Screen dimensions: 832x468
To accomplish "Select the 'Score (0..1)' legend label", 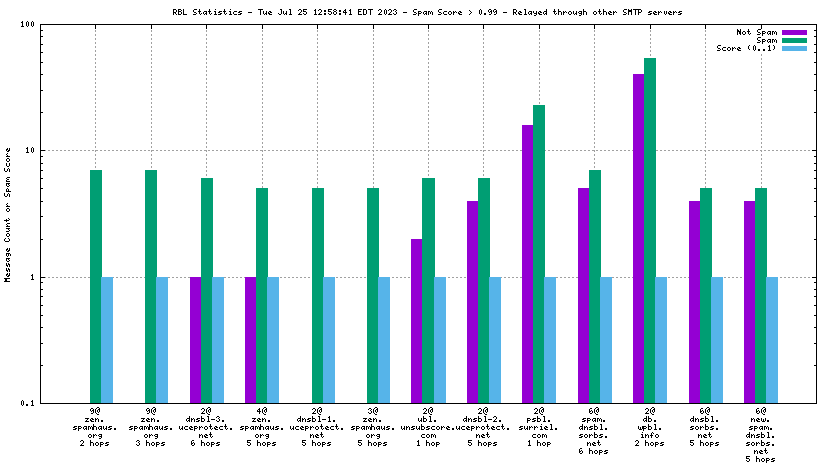I will coord(747,48).
